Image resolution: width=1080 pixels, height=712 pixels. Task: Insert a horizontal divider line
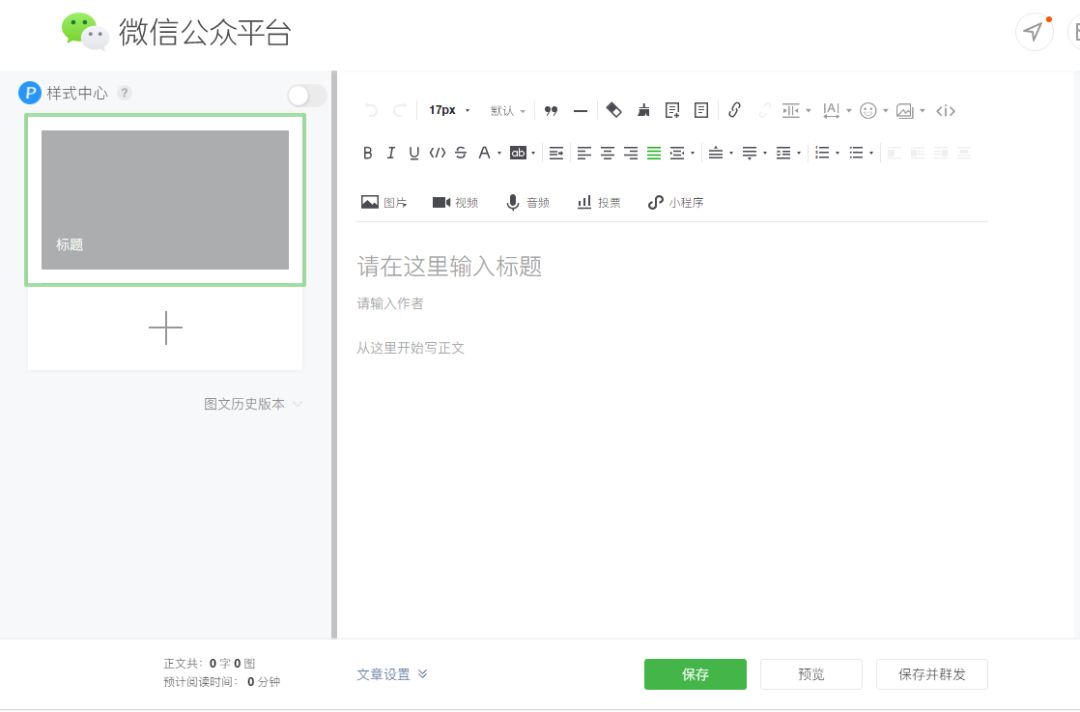coord(581,111)
